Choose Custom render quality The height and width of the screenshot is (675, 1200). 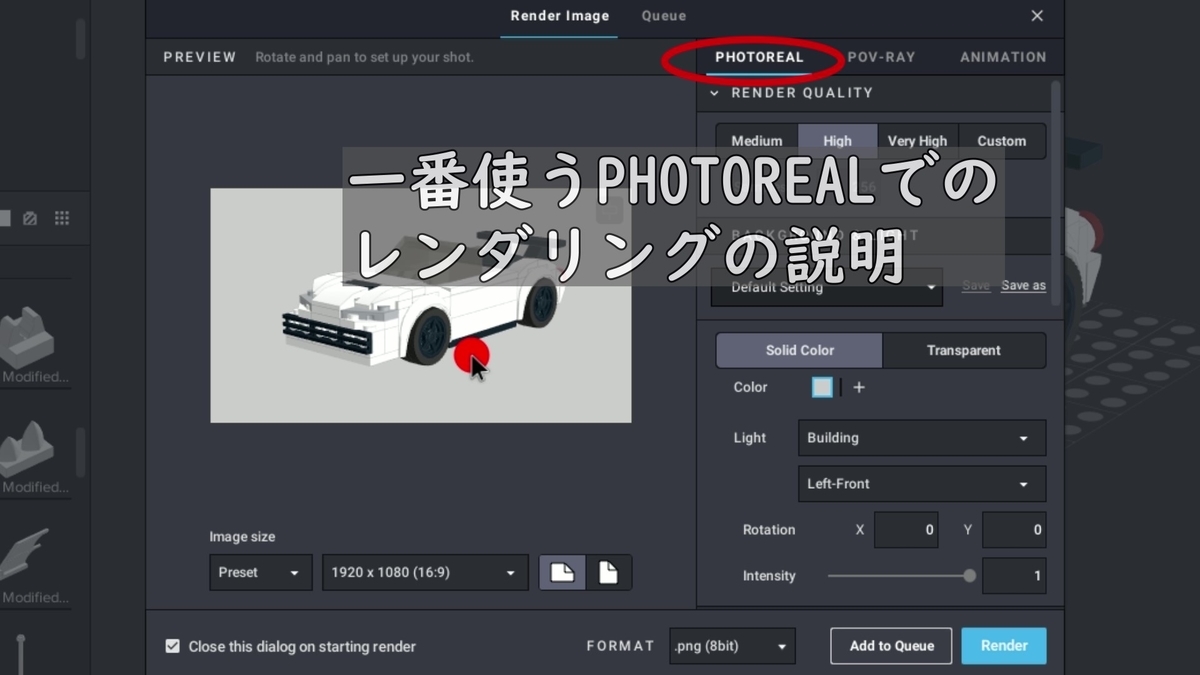1002,141
